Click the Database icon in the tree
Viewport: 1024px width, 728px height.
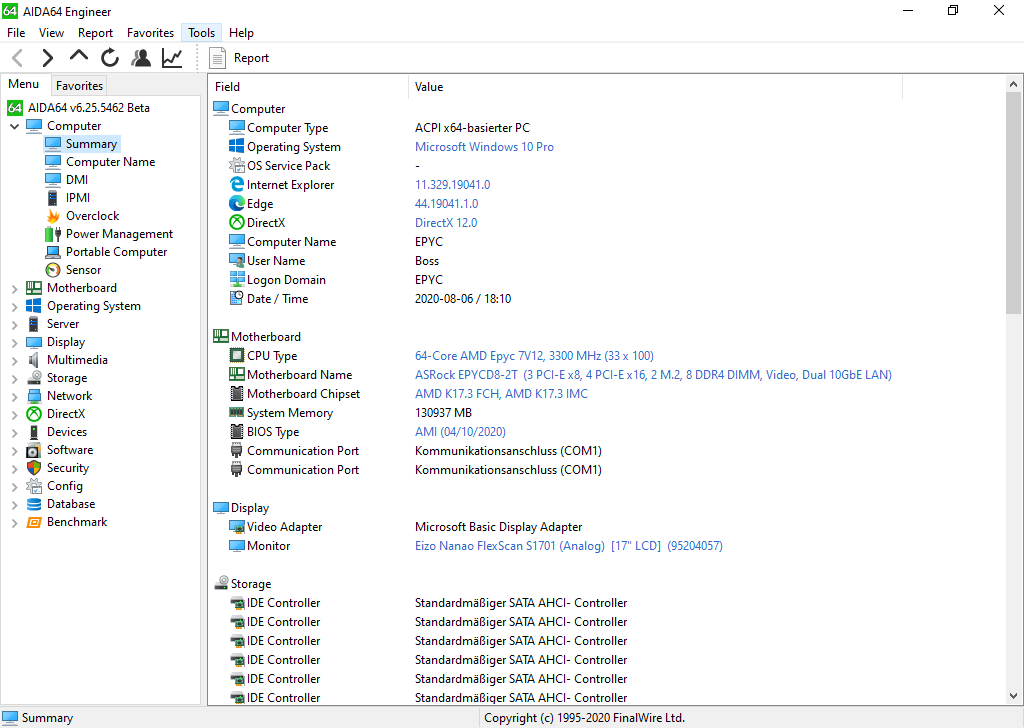pos(34,504)
